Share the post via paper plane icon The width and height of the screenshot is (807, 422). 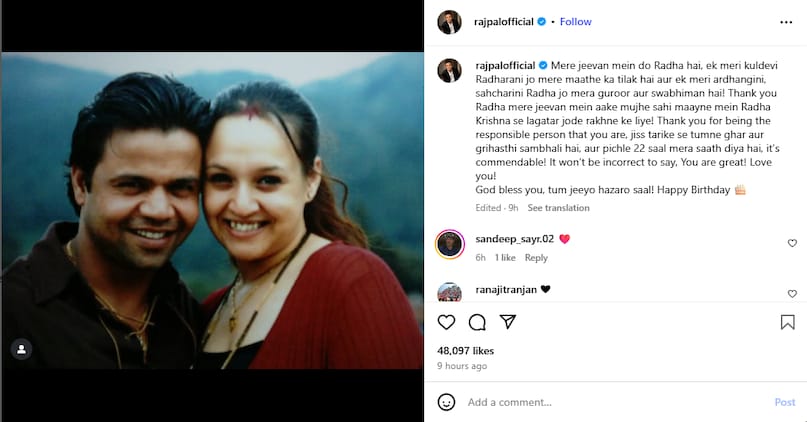(x=508, y=322)
